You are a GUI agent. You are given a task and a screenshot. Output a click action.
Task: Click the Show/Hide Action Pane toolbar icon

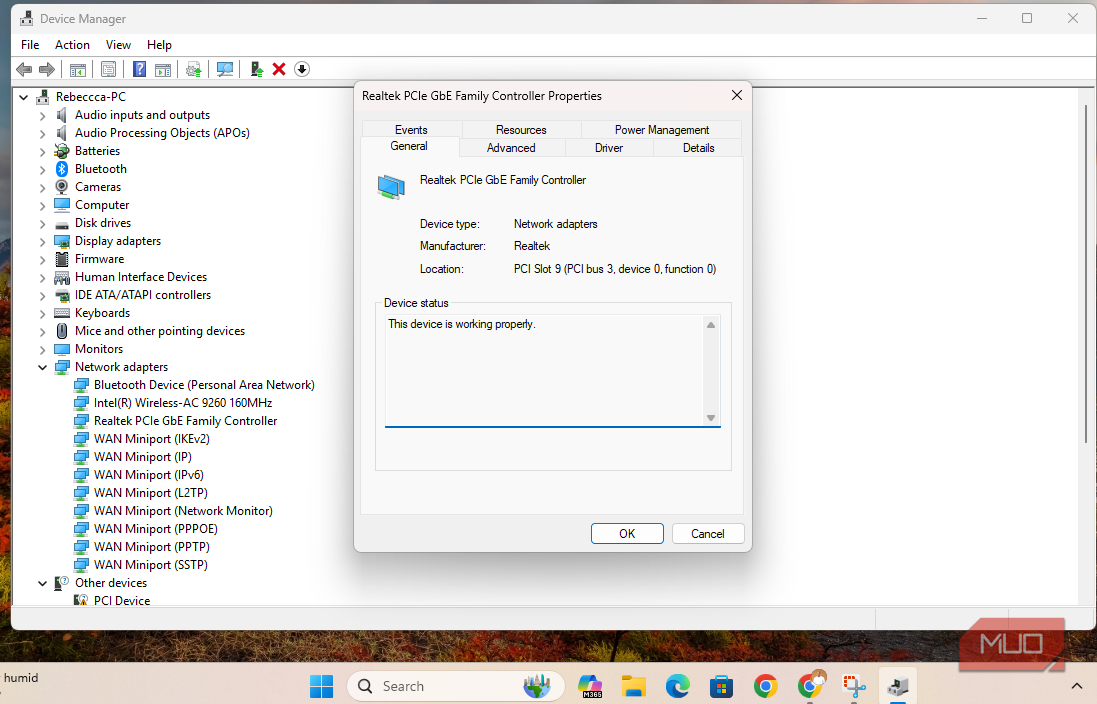click(x=163, y=69)
